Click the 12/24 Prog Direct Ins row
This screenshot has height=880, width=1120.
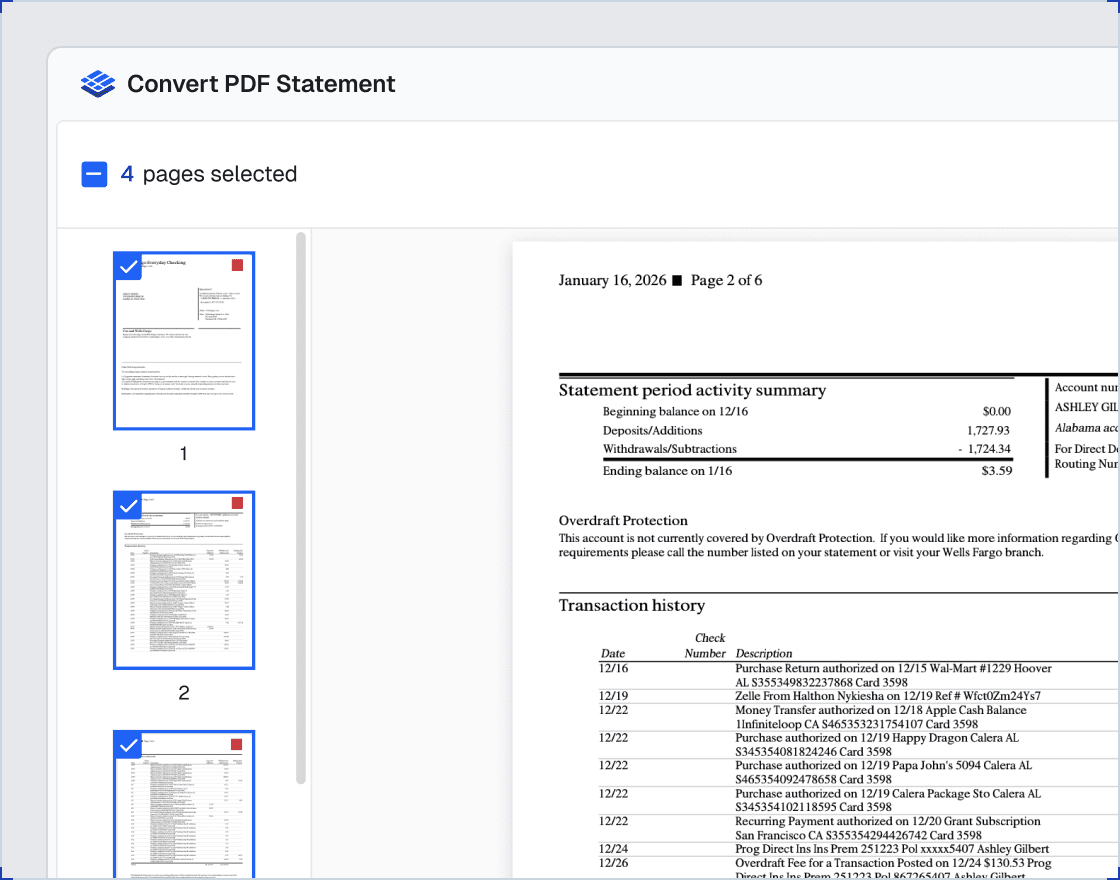(857, 849)
